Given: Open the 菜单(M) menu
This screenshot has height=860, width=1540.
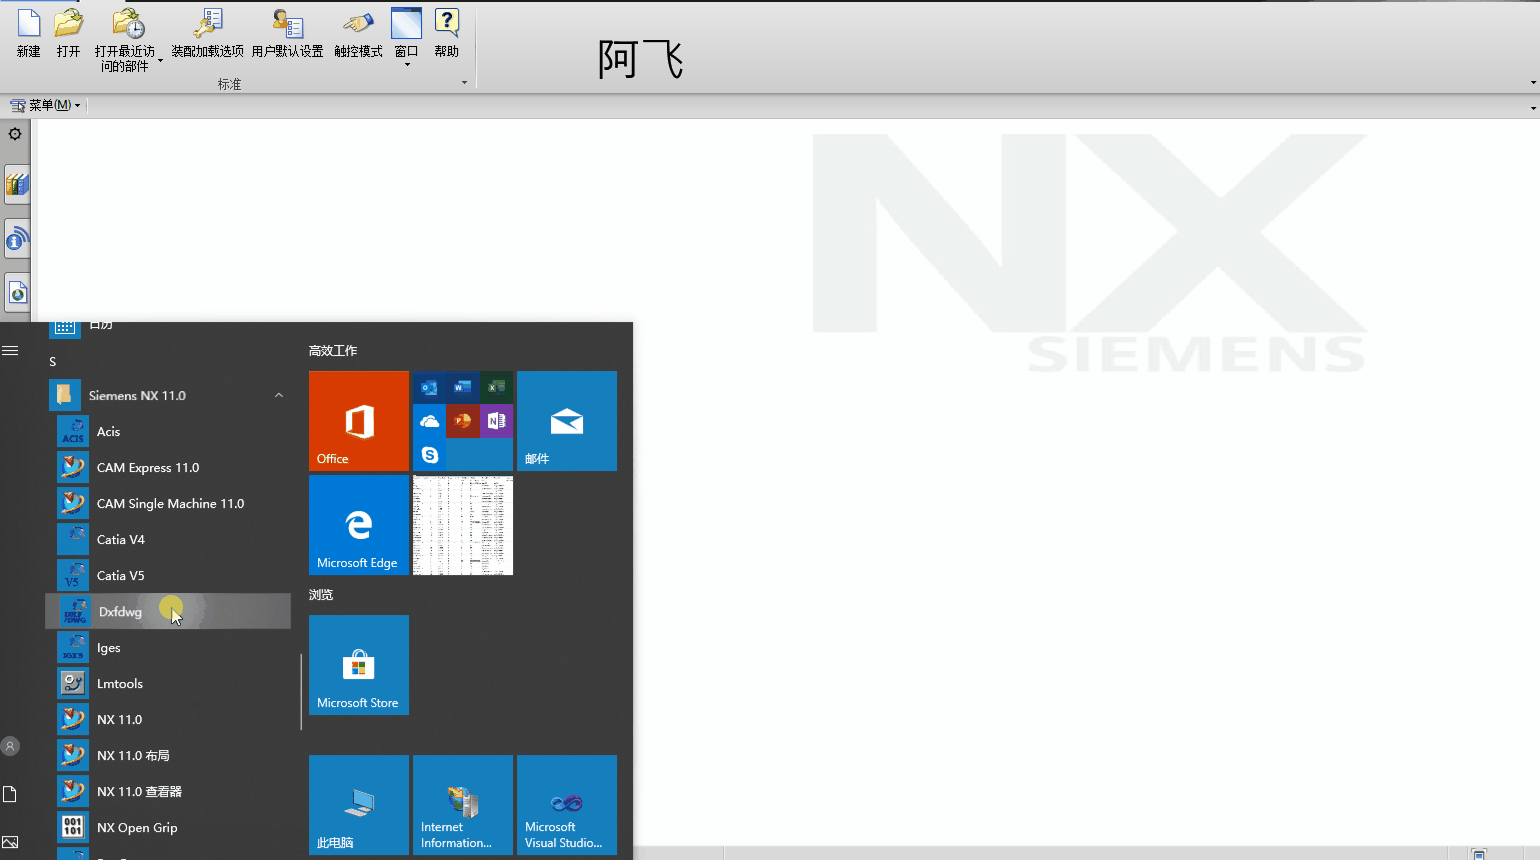Looking at the screenshot, I should coord(45,105).
